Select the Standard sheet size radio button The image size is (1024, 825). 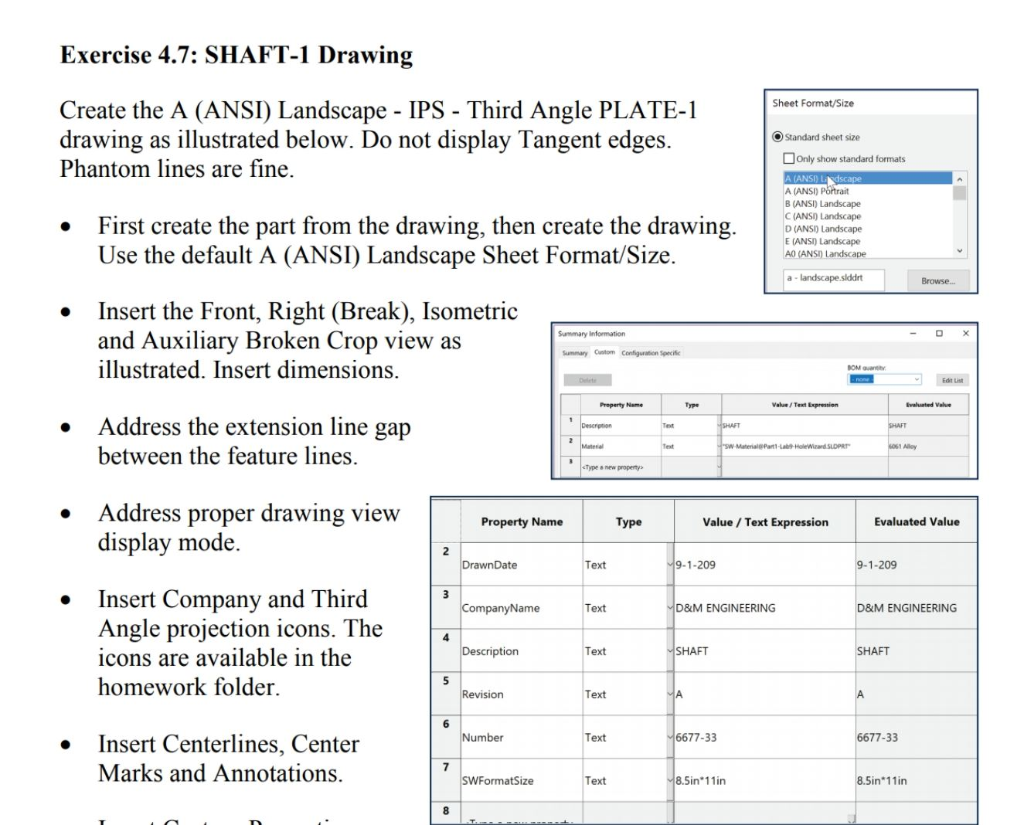tap(777, 137)
